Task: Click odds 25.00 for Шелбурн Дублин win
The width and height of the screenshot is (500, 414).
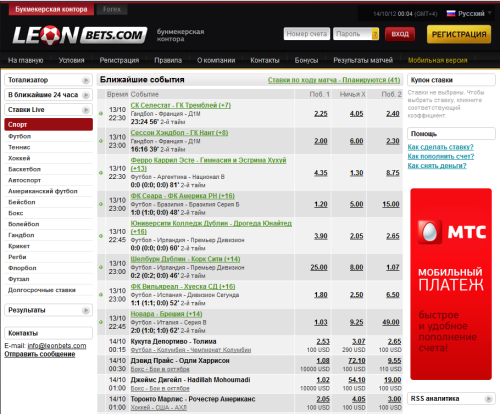Action: pyautogui.click(x=319, y=267)
